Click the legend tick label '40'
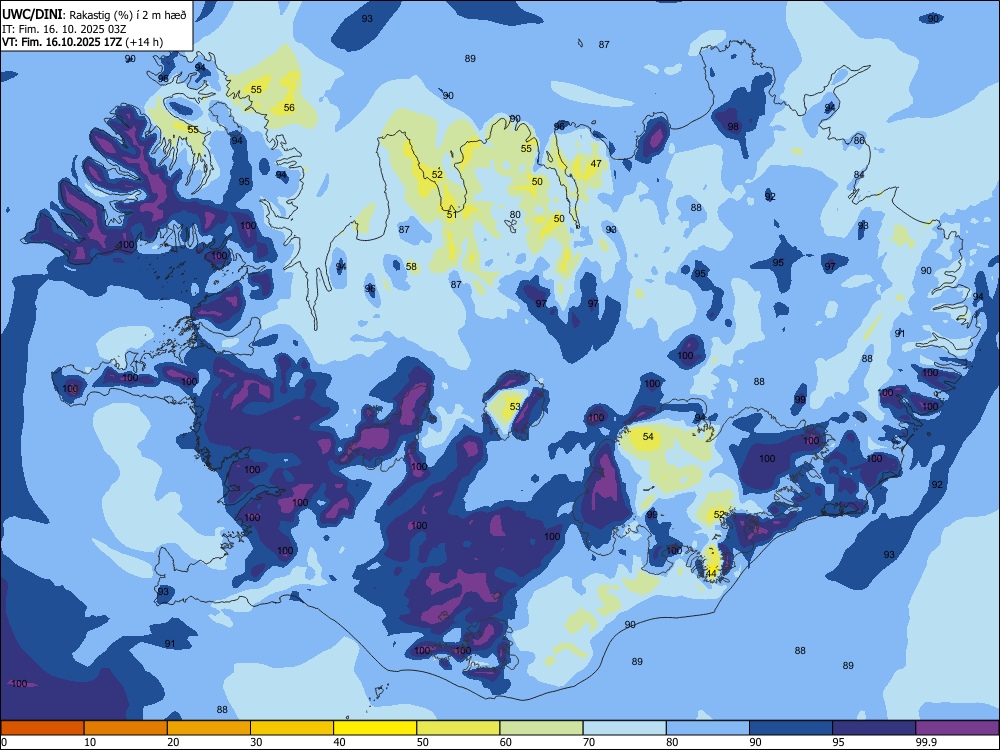The width and height of the screenshot is (1000, 750). 340,742
